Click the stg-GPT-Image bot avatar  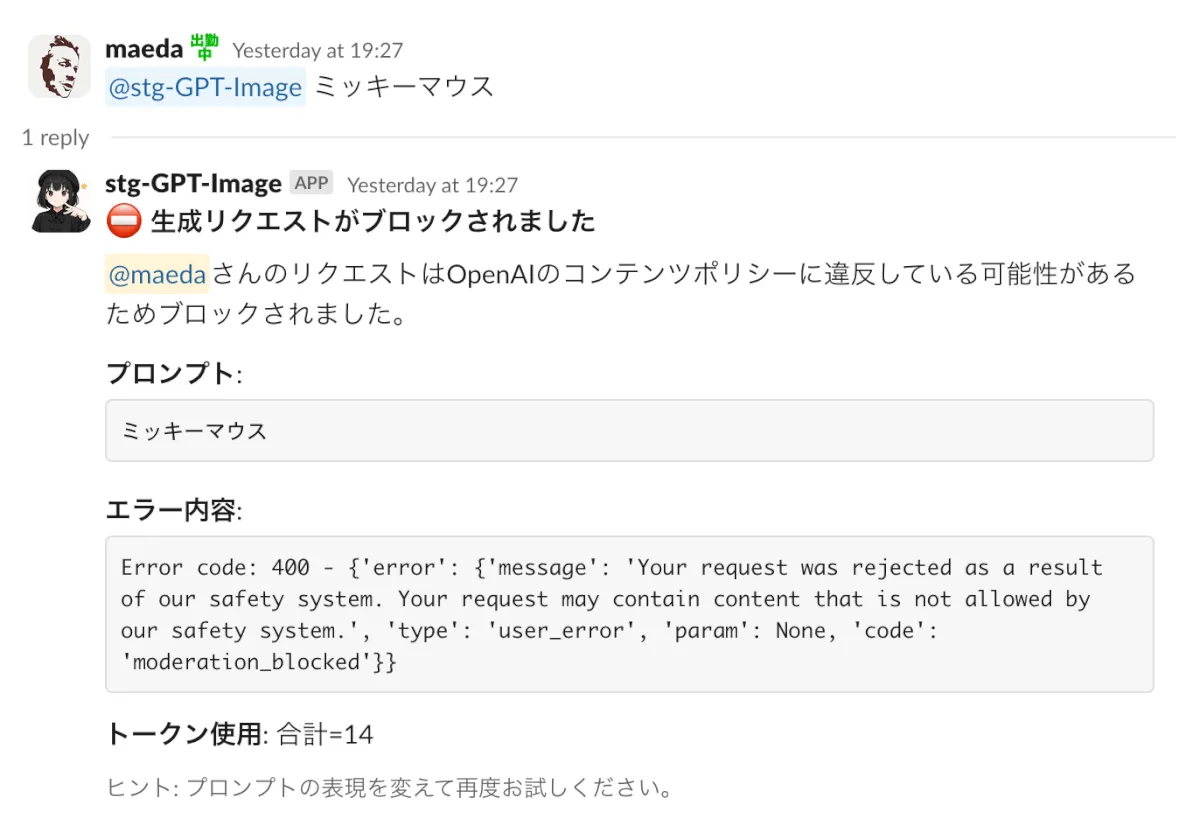click(x=59, y=200)
